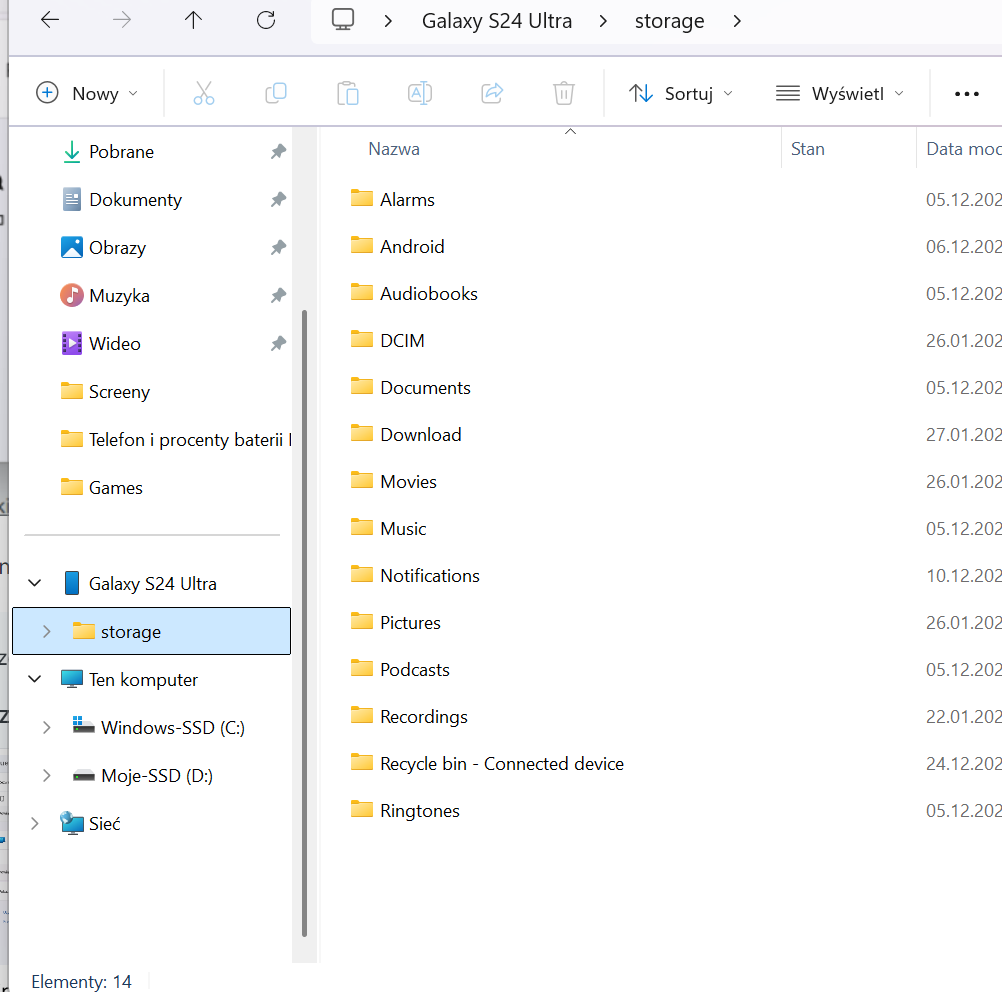Click the Paste clipboard icon
1002x992 pixels.
click(x=348, y=94)
